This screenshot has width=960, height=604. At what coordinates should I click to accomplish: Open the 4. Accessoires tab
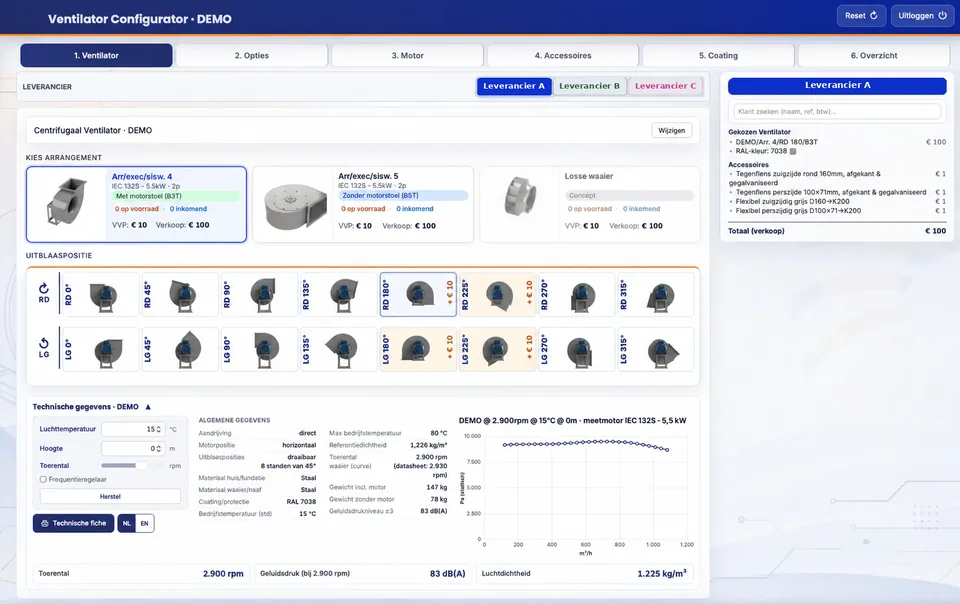pyautogui.click(x=563, y=55)
